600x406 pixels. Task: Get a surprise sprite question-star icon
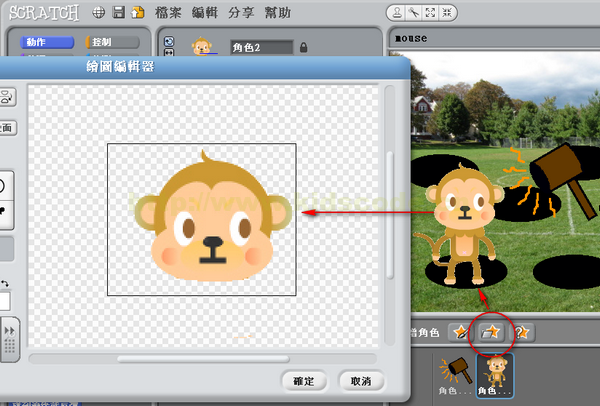(x=522, y=332)
